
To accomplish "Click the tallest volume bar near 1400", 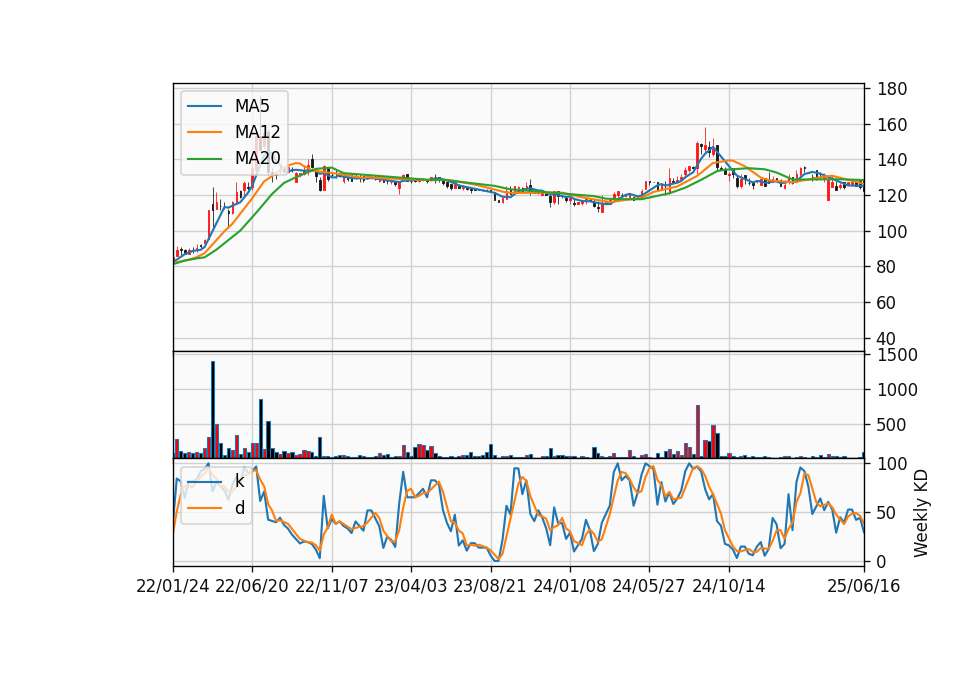I will [x=212, y=410].
